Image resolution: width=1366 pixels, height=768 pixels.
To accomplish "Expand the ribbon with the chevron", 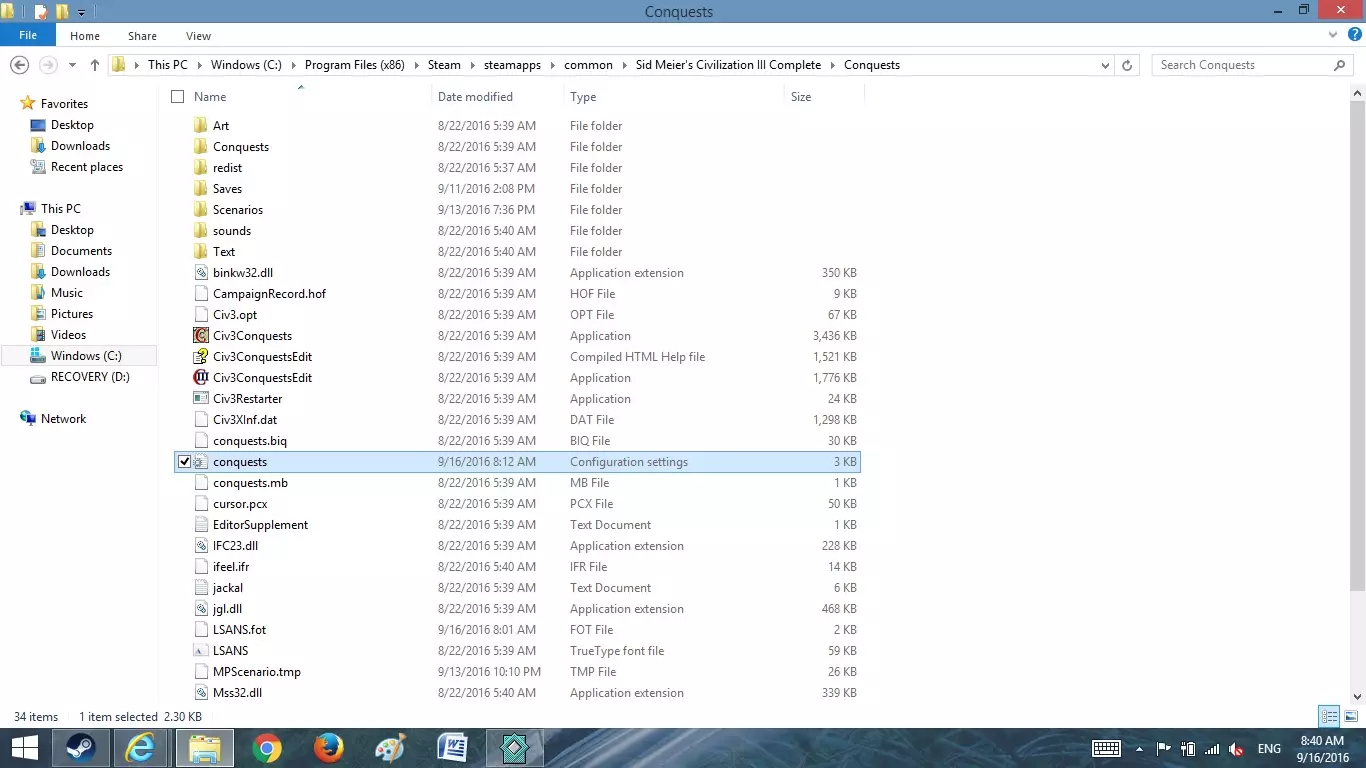I will coord(1333,36).
